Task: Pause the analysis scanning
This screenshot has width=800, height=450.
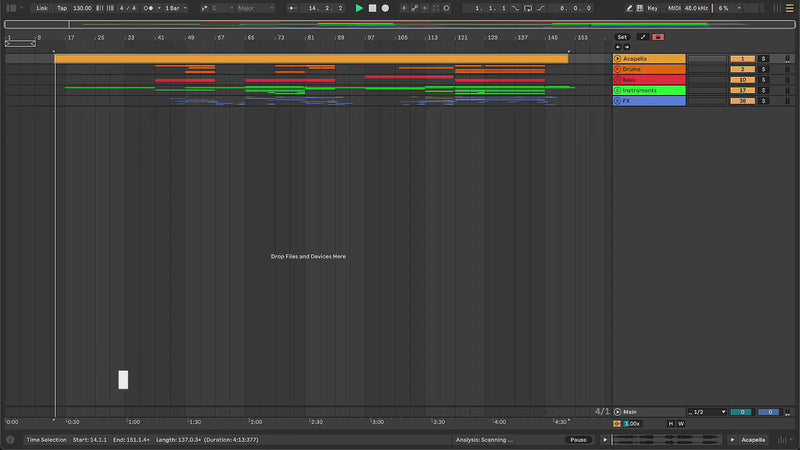Action: point(578,440)
